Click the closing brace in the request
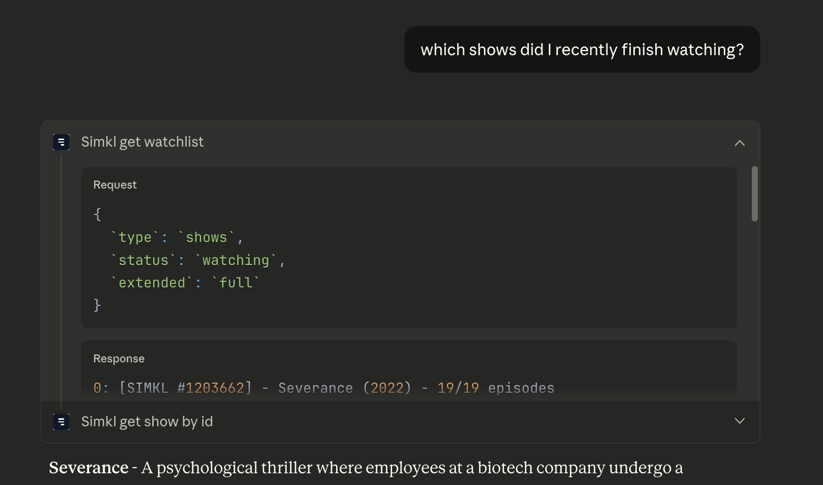This screenshot has height=485, width=823. tap(97, 305)
